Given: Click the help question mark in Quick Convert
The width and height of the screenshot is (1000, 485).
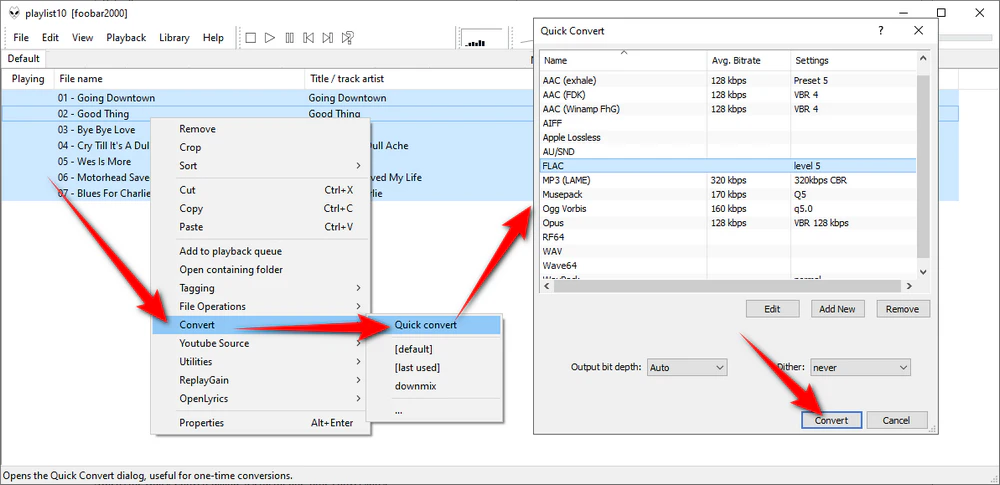Looking at the screenshot, I should click(881, 31).
